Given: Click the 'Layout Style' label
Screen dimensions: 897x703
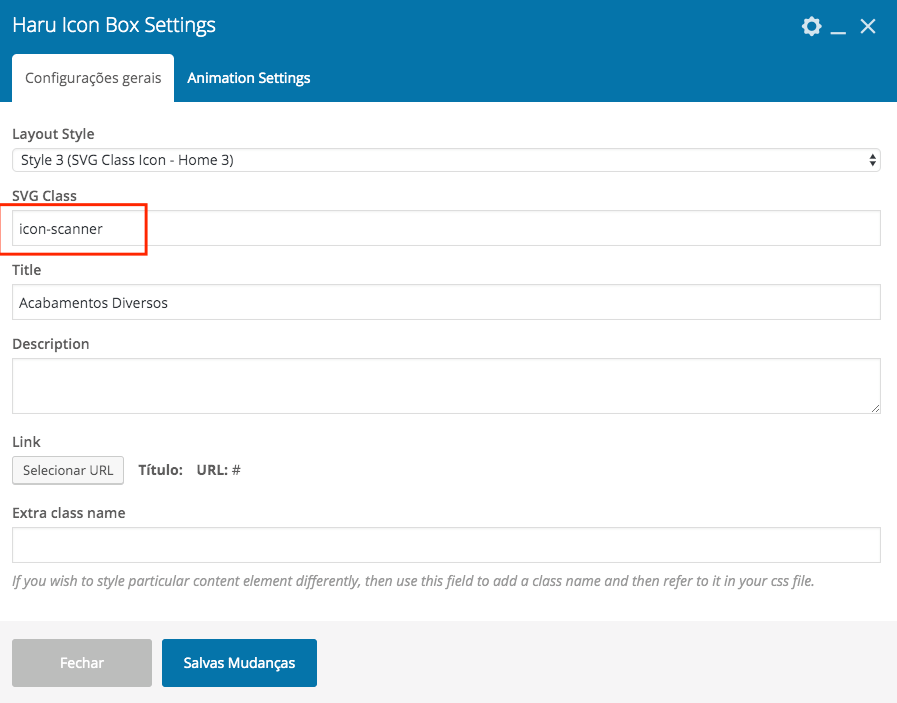Looking at the screenshot, I should point(53,134).
